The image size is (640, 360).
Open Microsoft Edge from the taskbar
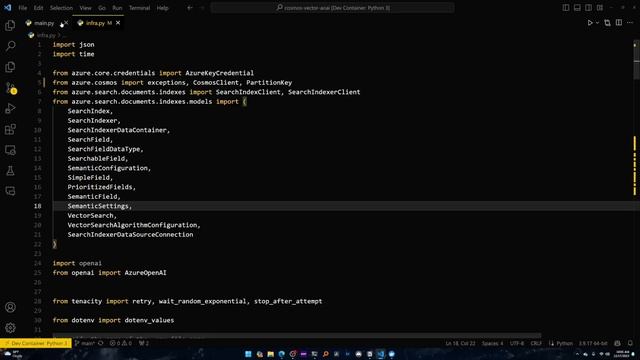click(282, 354)
